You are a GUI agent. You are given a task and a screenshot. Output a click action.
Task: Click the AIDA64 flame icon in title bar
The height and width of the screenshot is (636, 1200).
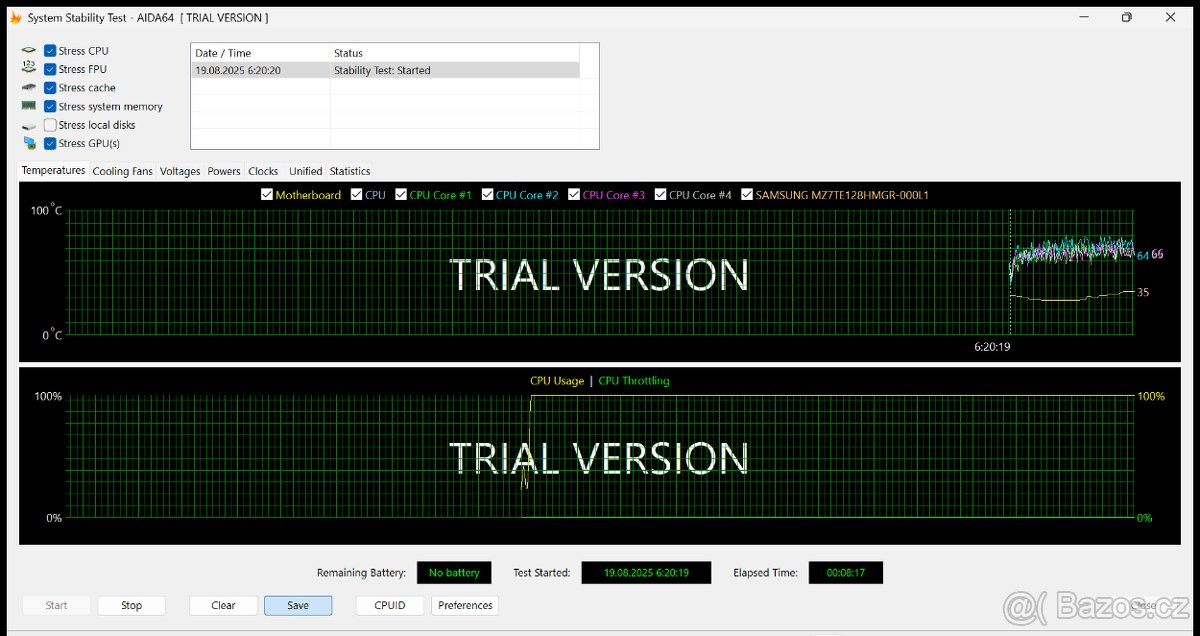15,17
